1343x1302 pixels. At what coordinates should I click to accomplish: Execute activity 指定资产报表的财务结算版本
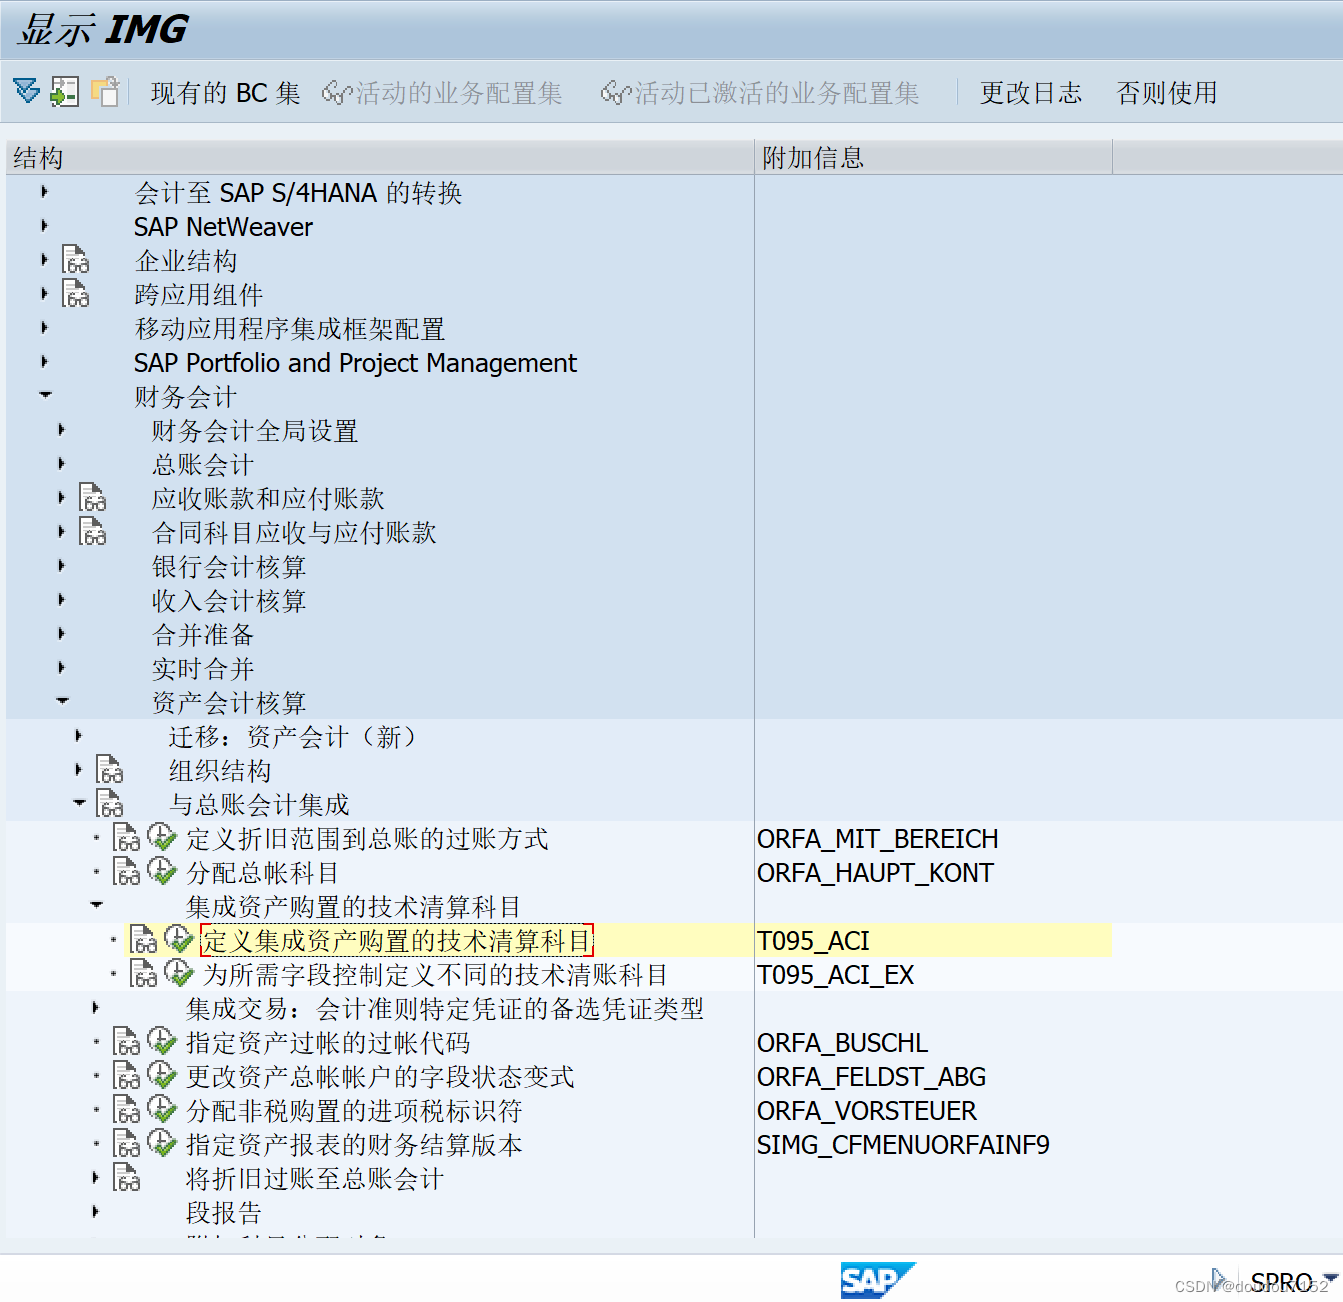point(162,1142)
